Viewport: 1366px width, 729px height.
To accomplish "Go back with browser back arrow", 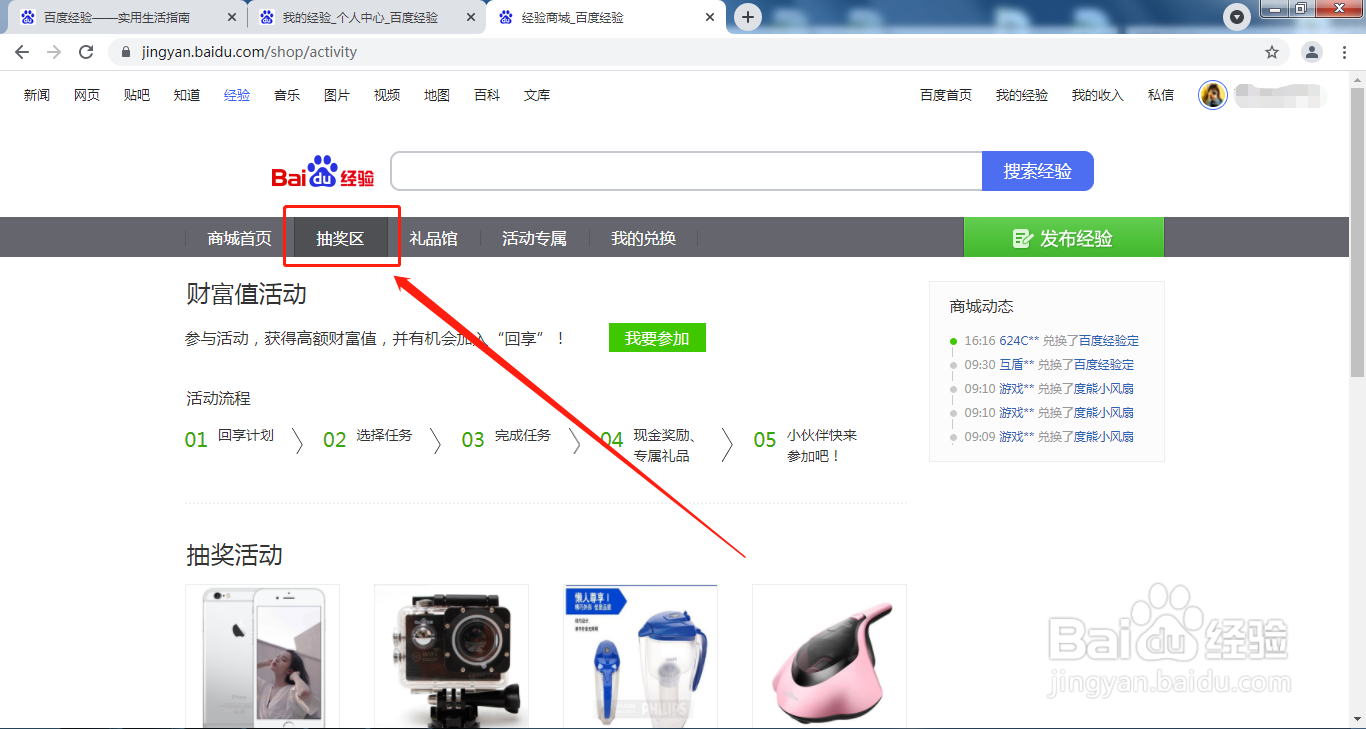I will tap(22, 52).
